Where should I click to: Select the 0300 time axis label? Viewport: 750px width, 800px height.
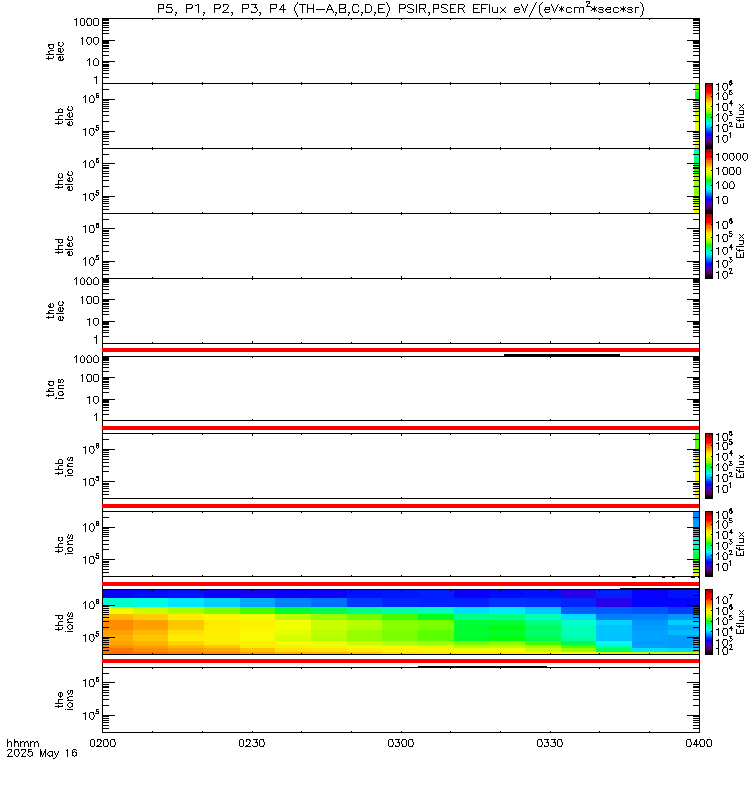click(401, 743)
